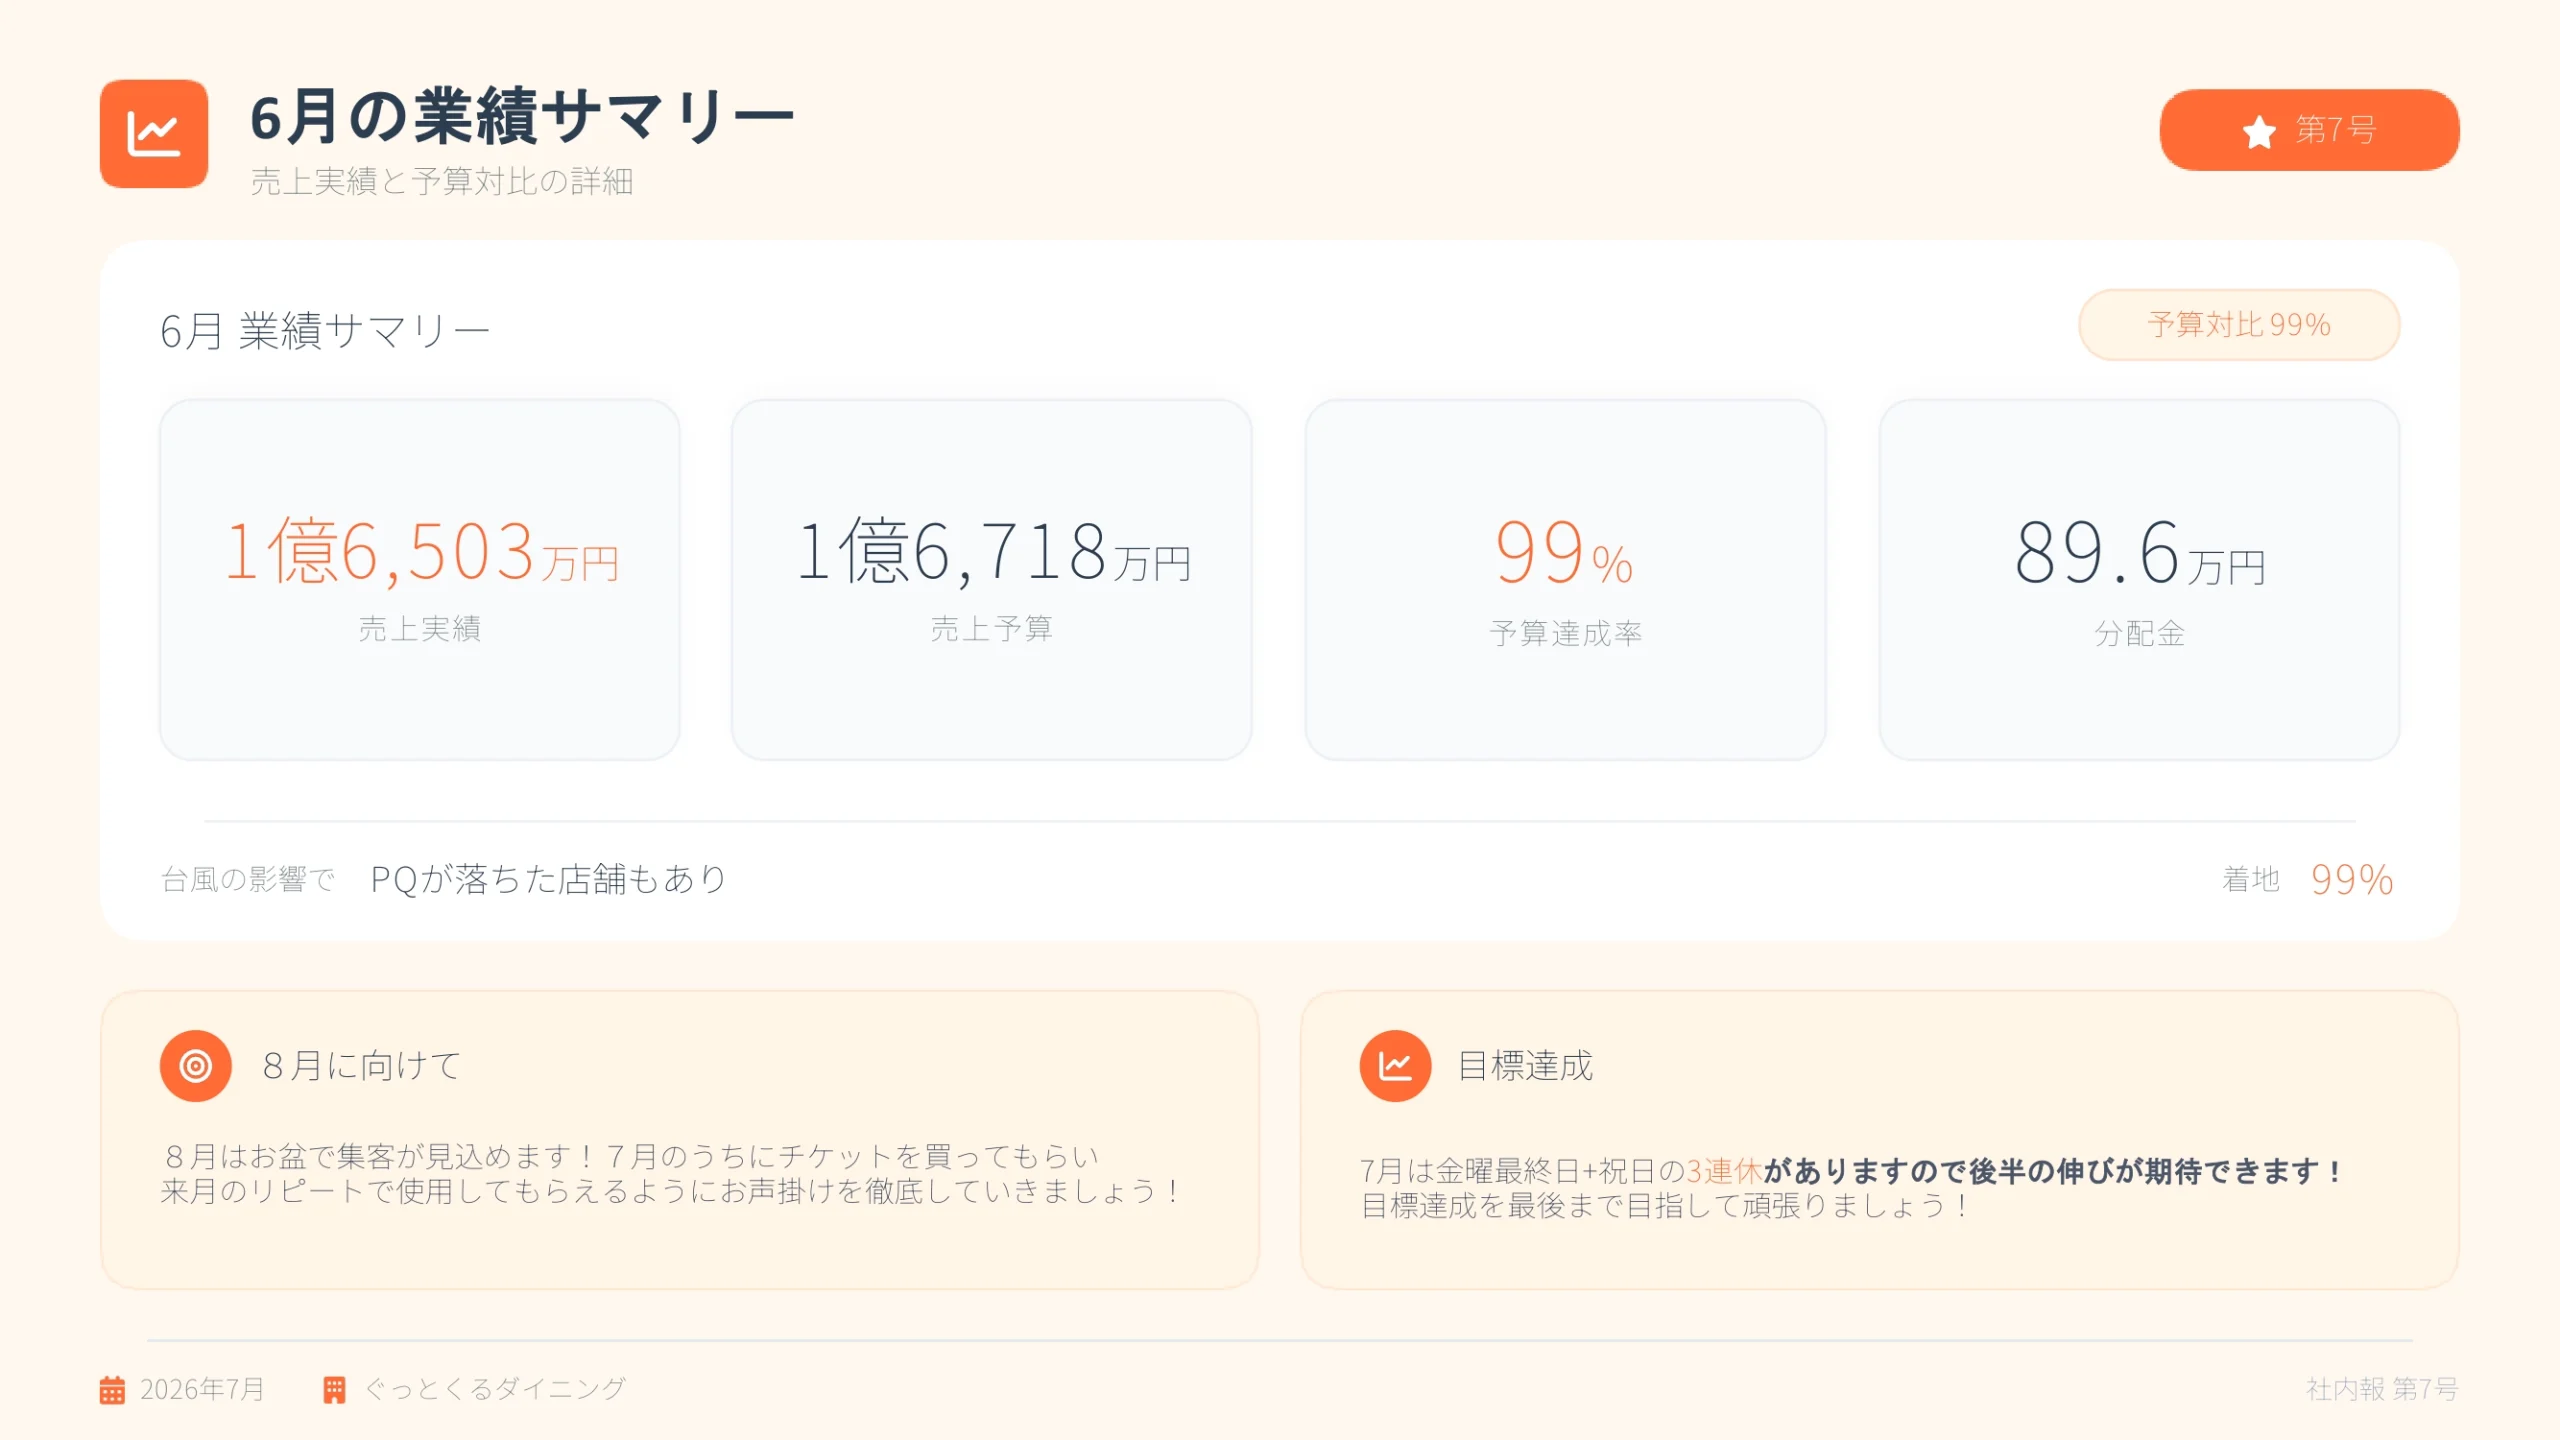The image size is (2560, 1440).
Task: Click the chart icon beside 目標達成
Action: (x=1395, y=1066)
